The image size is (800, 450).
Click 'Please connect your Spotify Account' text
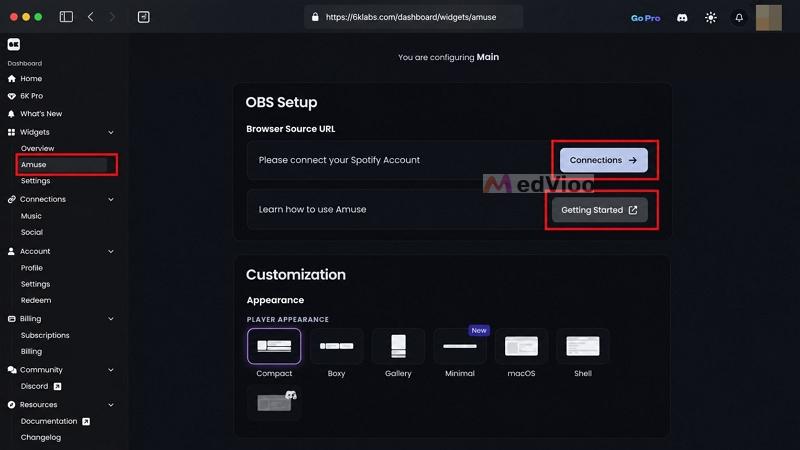point(339,160)
